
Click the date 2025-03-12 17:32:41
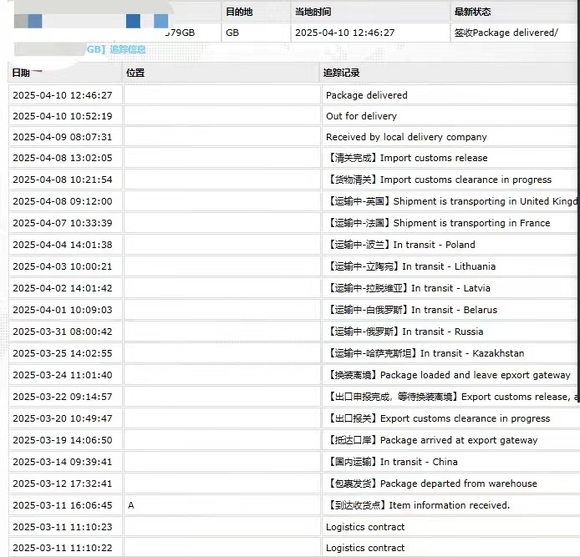coord(62,483)
